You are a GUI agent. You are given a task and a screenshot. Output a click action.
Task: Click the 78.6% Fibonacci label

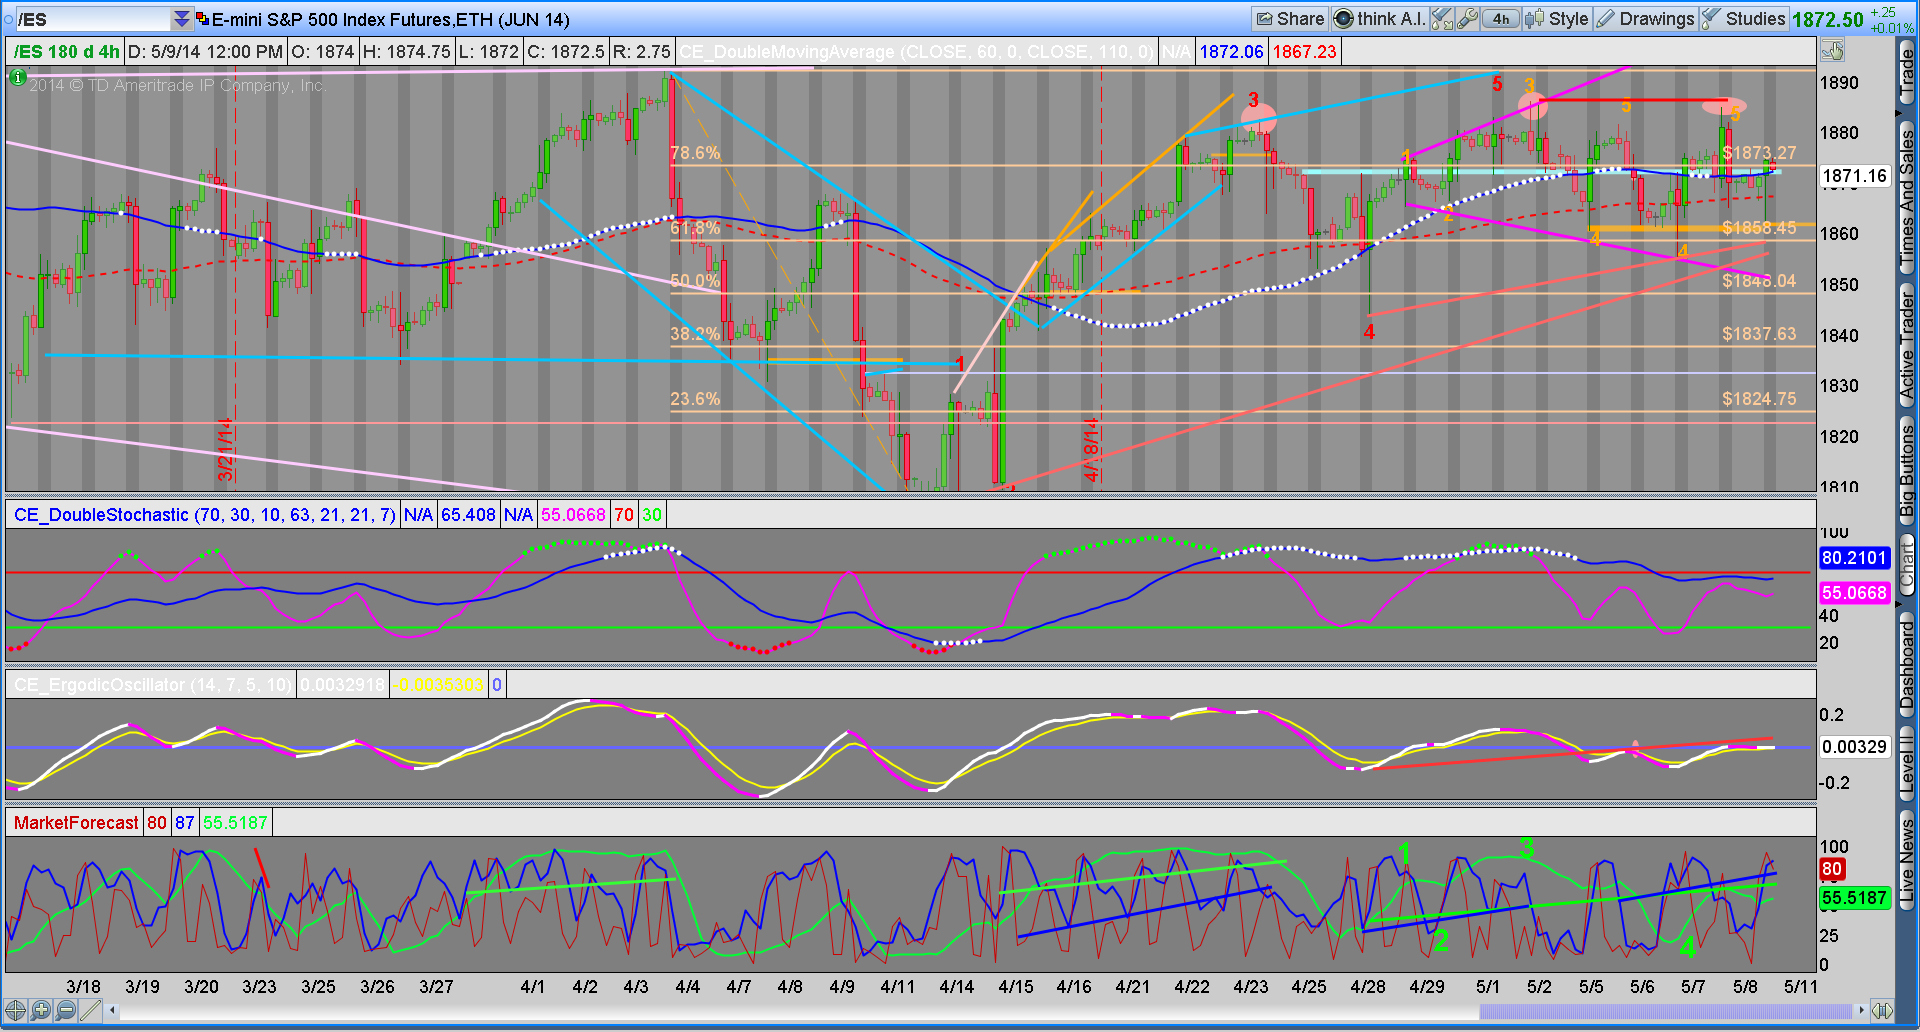[x=695, y=153]
